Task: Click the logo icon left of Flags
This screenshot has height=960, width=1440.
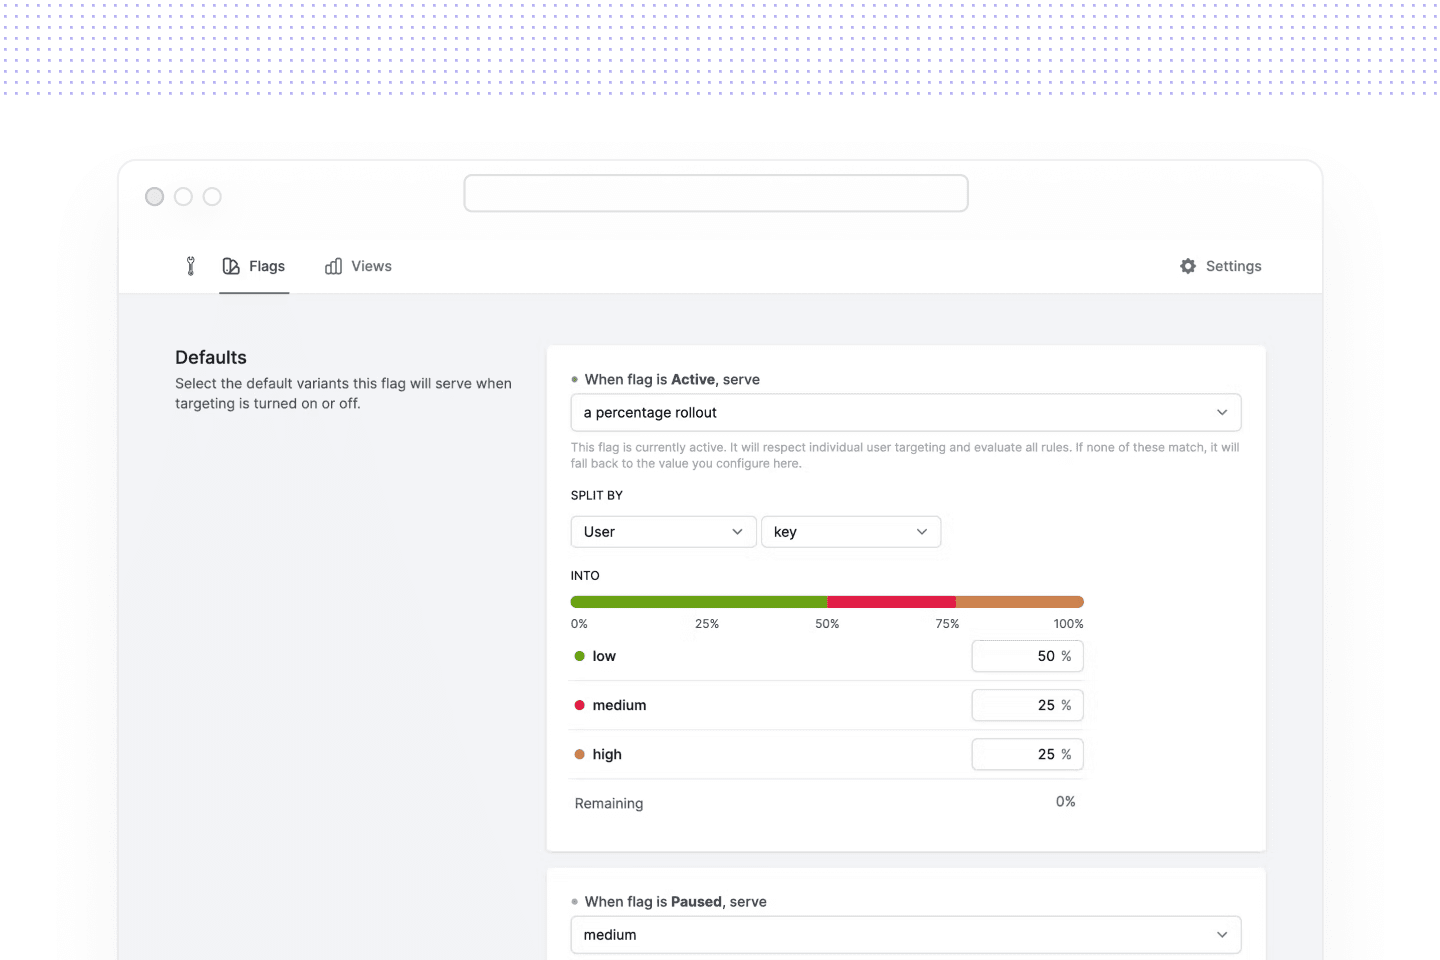Action: tap(191, 266)
